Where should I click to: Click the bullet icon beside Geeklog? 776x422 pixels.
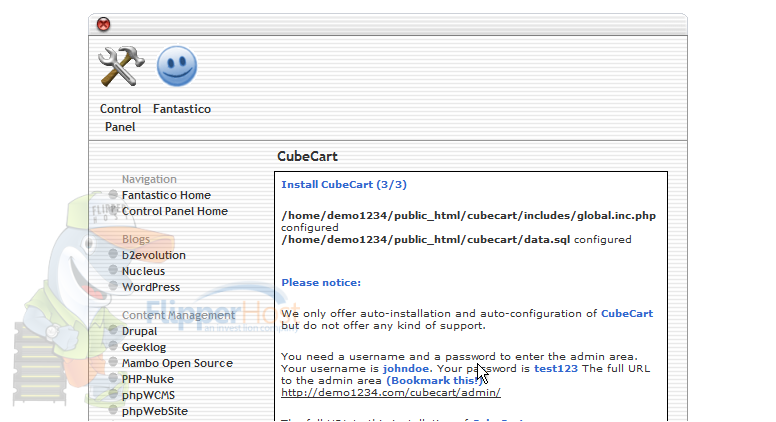pyautogui.click(x=113, y=346)
